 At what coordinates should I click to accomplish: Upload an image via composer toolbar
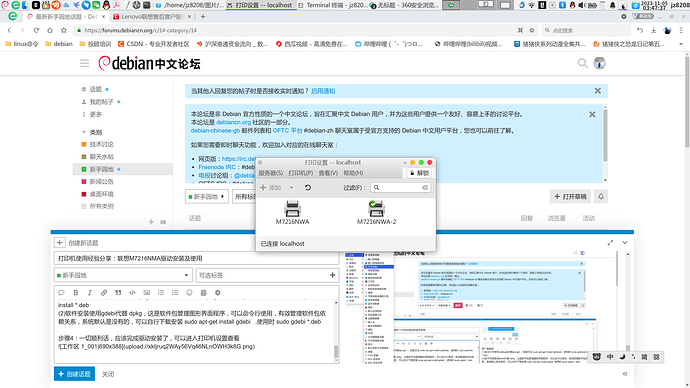[x=147, y=293]
